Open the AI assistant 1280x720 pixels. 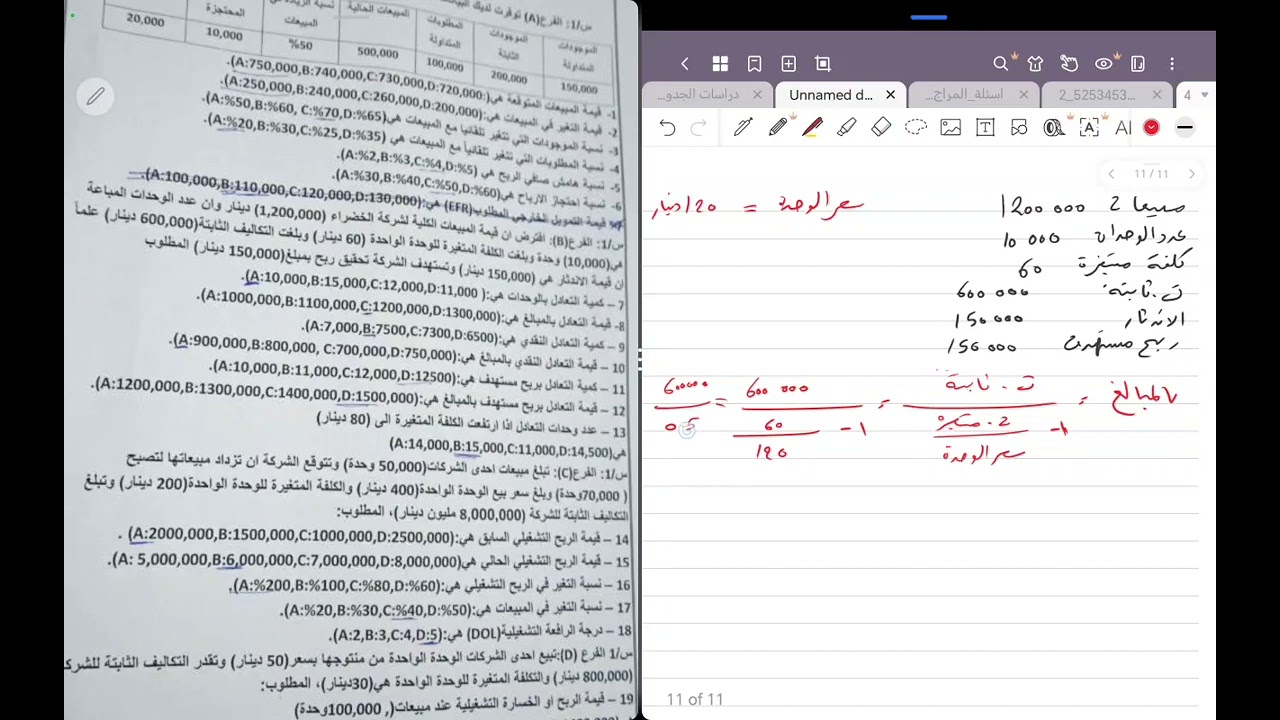click(x=1123, y=128)
